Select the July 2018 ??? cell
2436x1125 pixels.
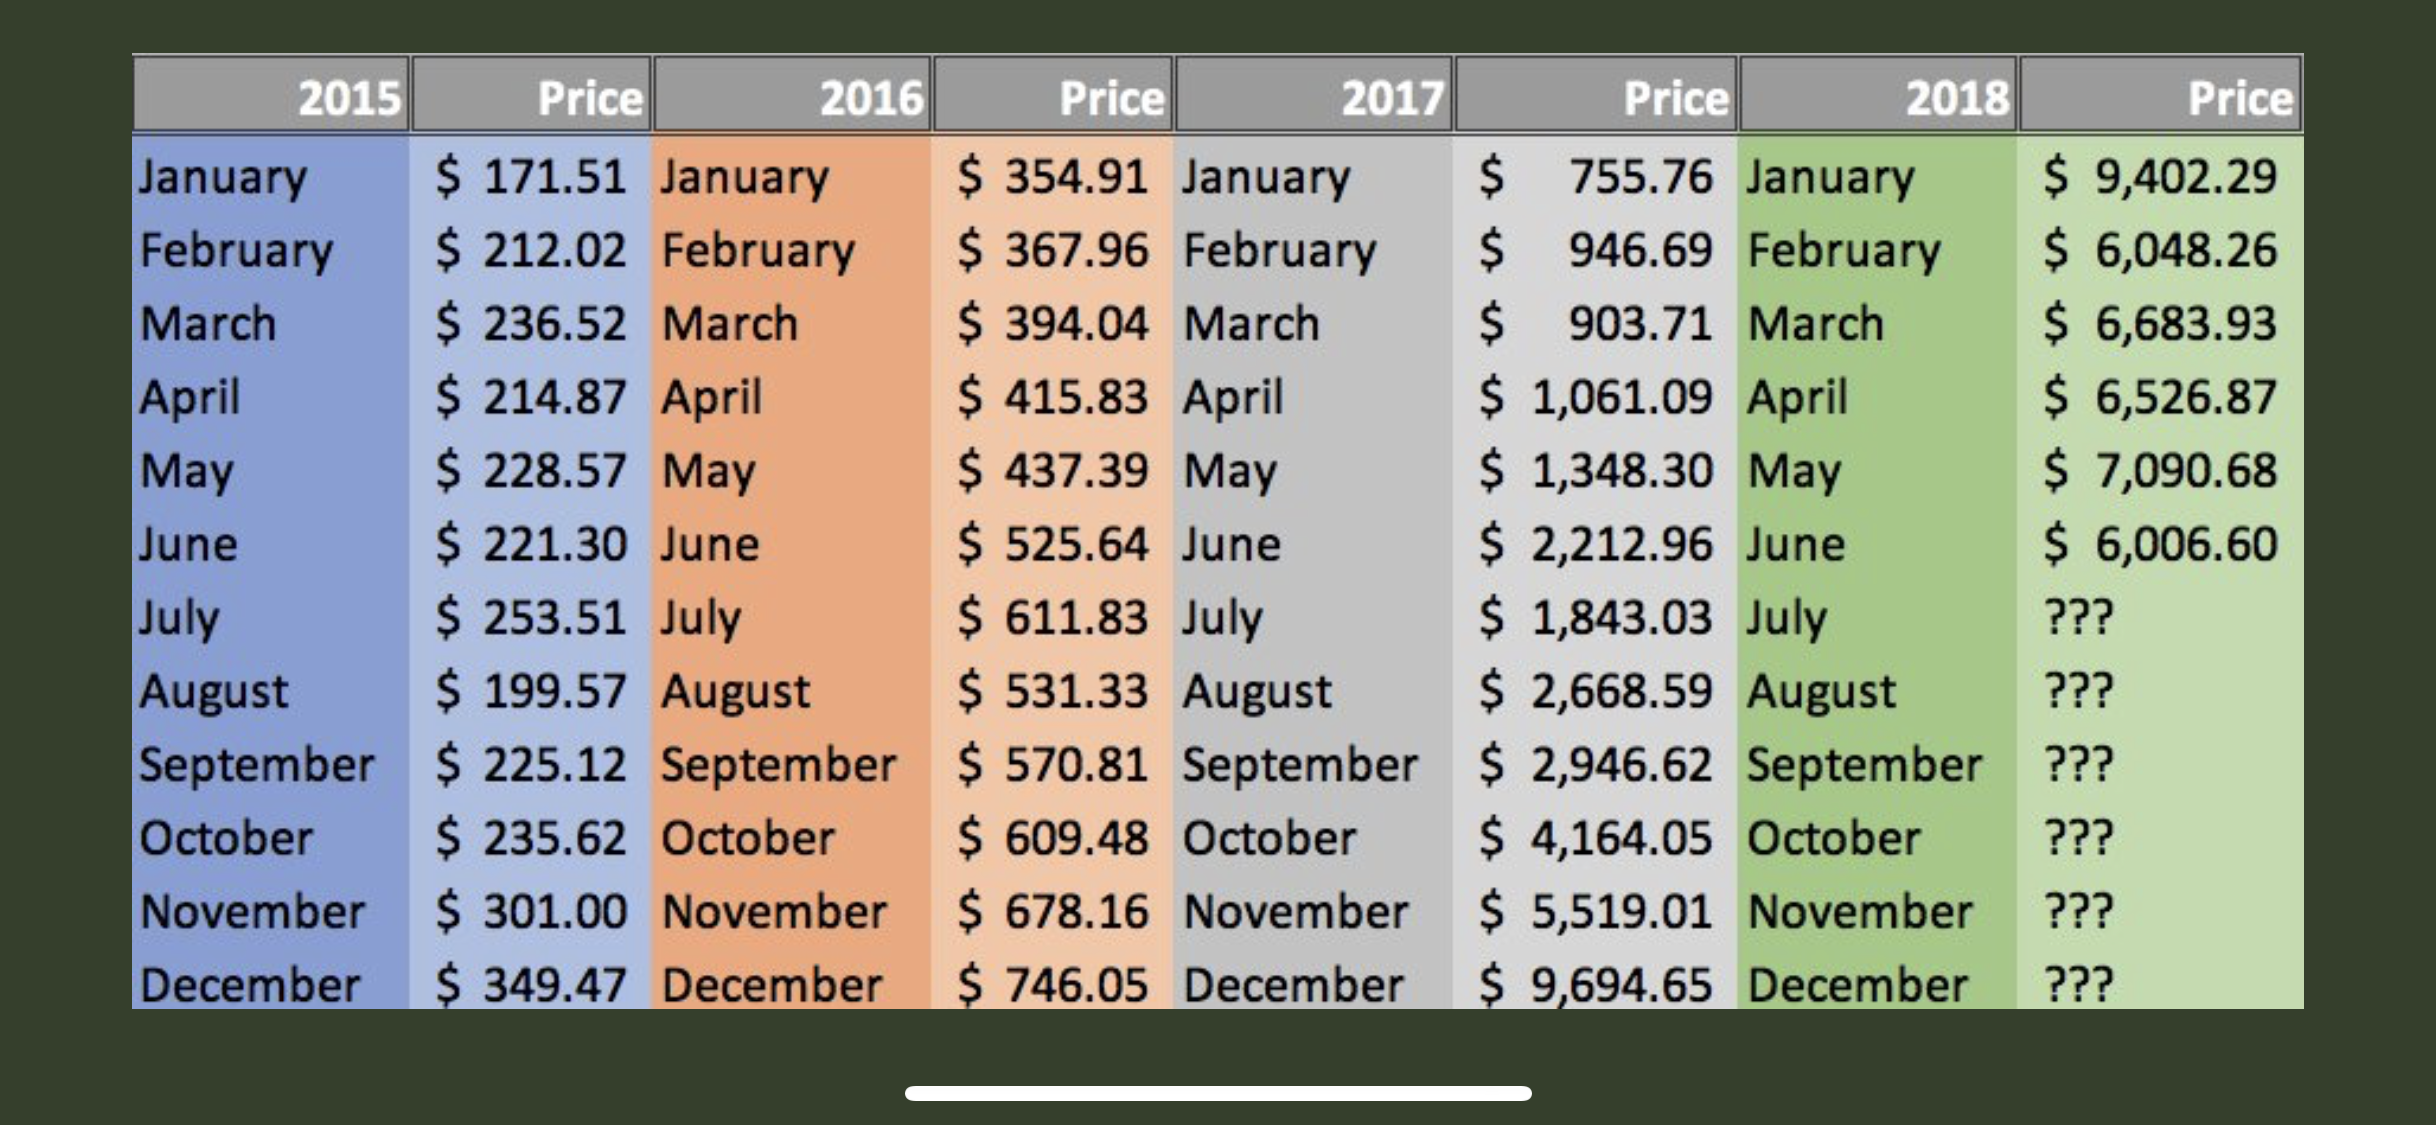click(2161, 617)
